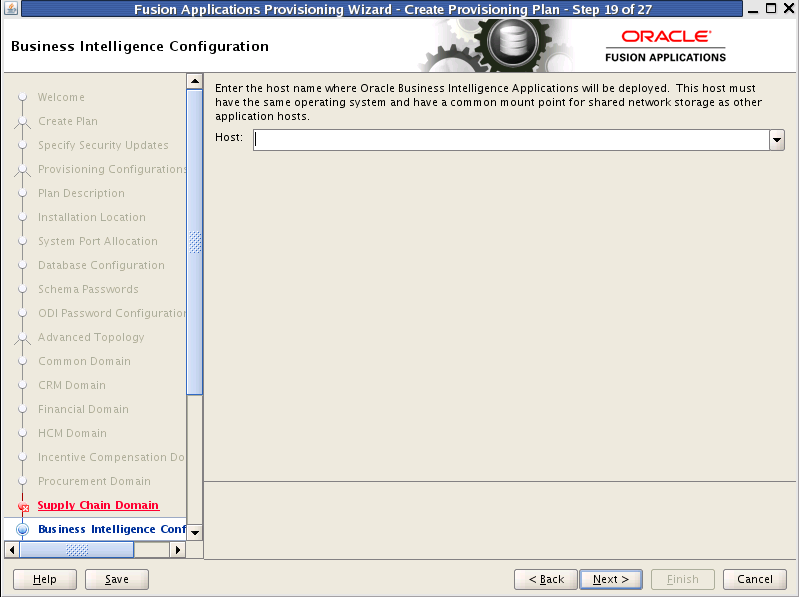
Task: Open the Help button
Action: pos(45,579)
